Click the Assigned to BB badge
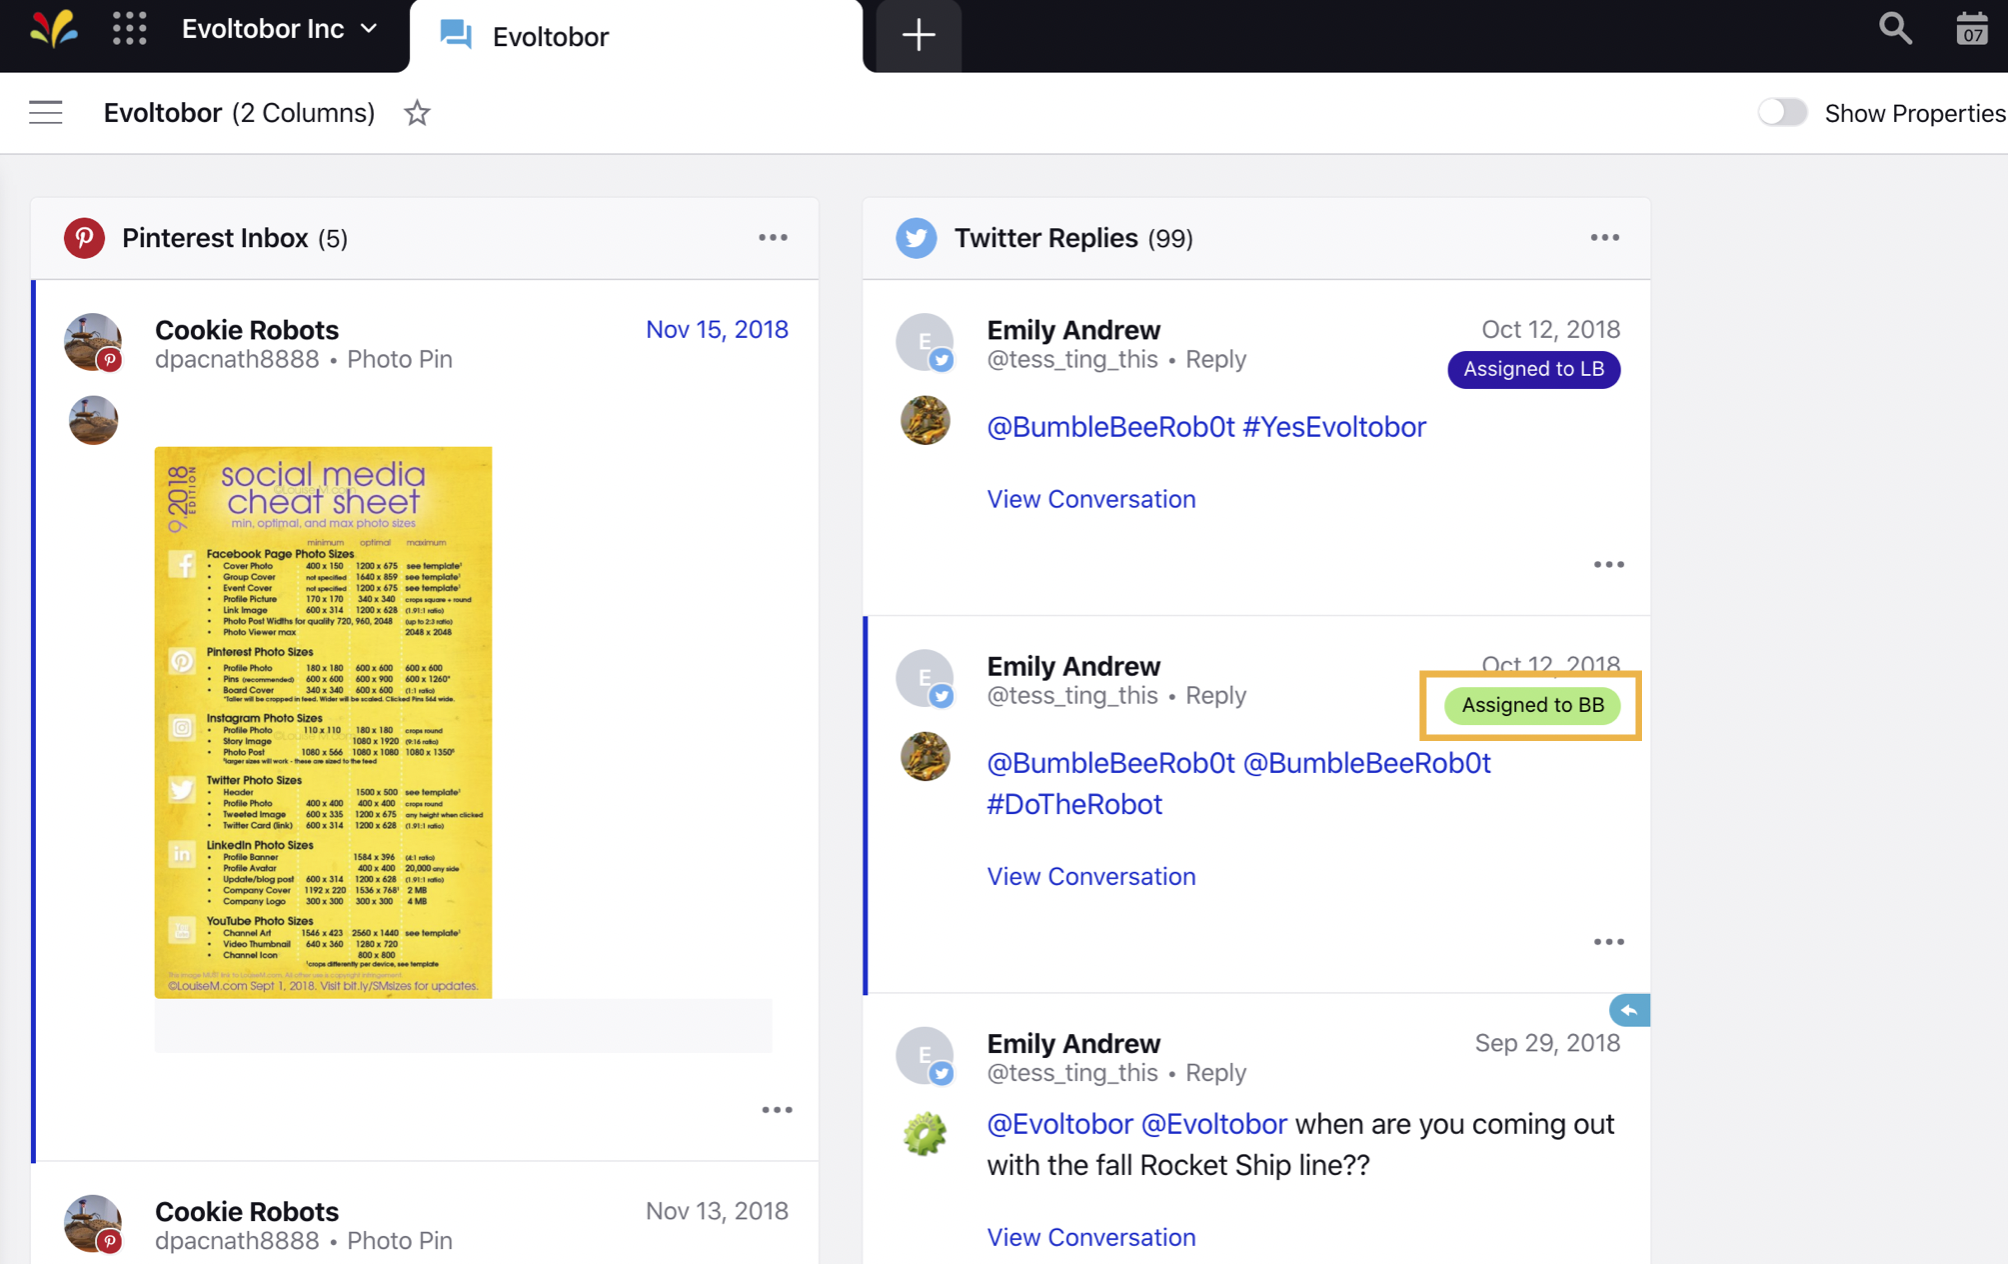Image resolution: width=2008 pixels, height=1264 pixels. pyautogui.click(x=1533, y=705)
